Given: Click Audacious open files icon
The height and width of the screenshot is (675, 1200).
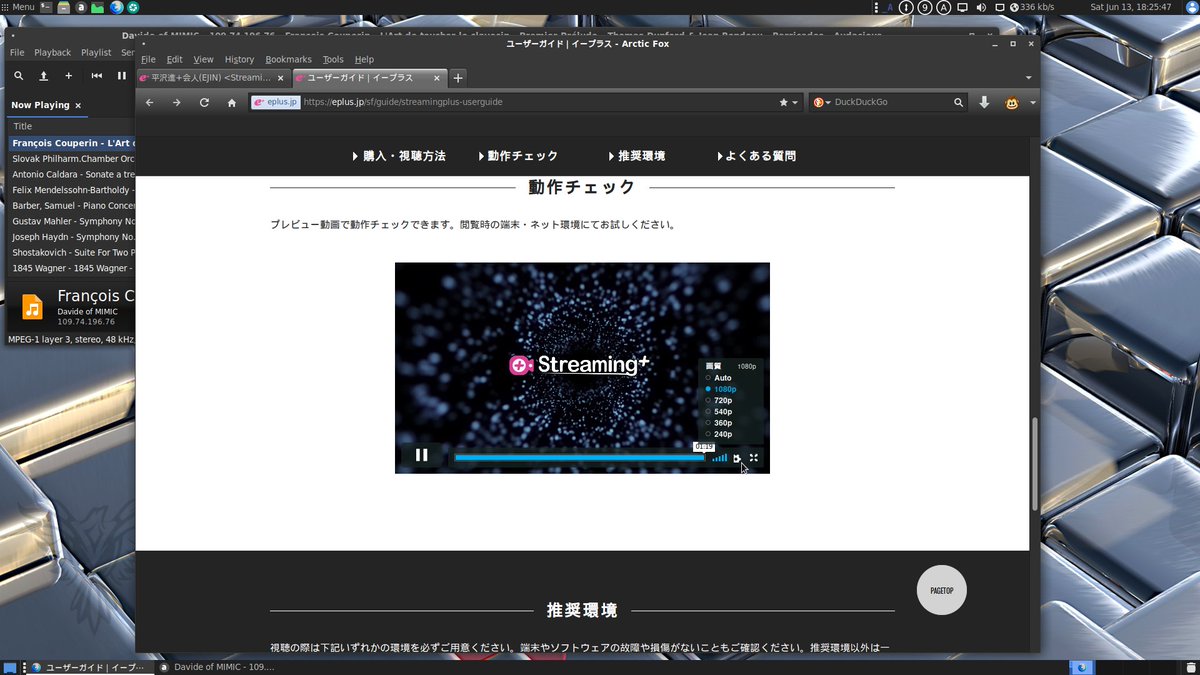Looking at the screenshot, I should (x=43, y=76).
